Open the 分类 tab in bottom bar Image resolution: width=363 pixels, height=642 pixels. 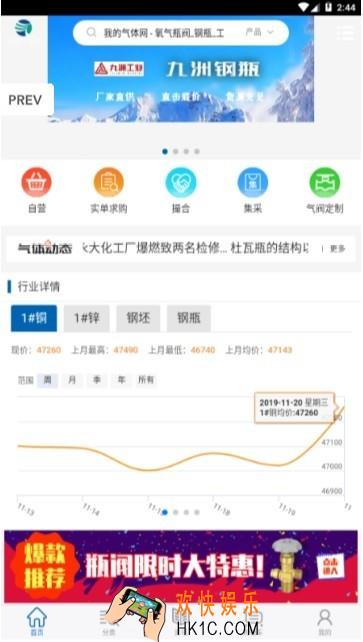pyautogui.click(x=108, y=621)
